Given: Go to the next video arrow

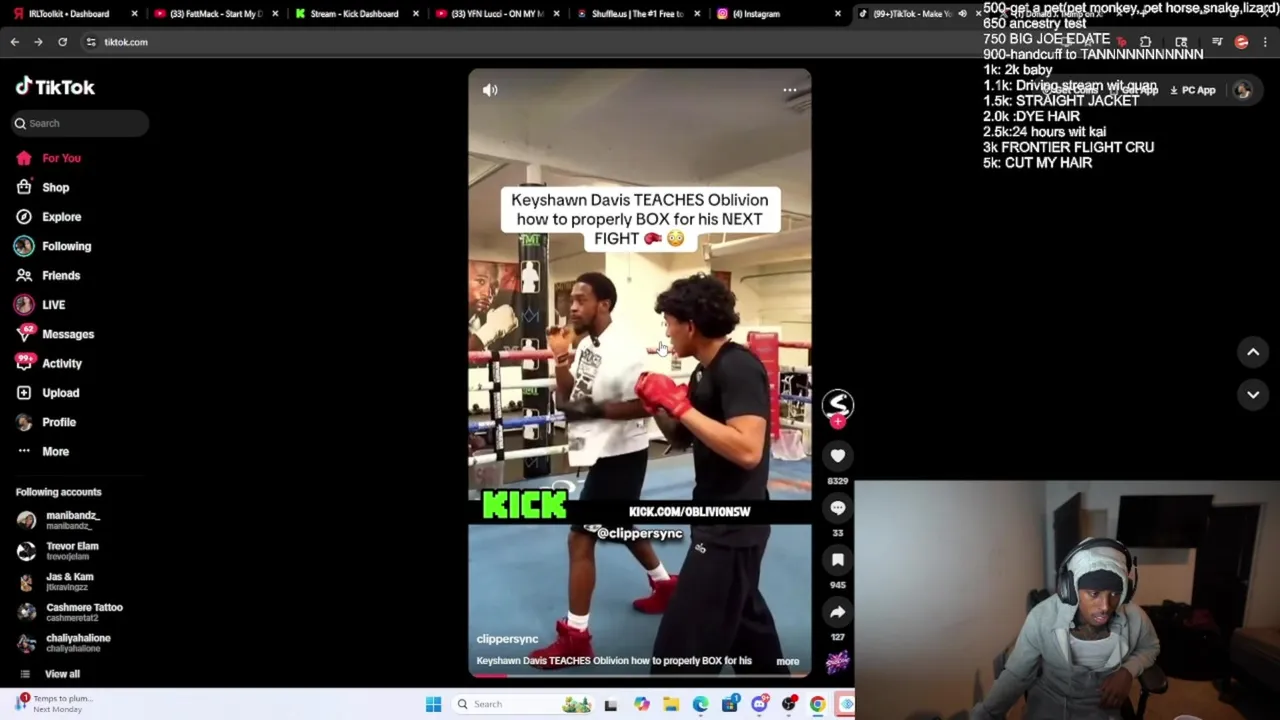Looking at the screenshot, I should pyautogui.click(x=1253, y=395).
